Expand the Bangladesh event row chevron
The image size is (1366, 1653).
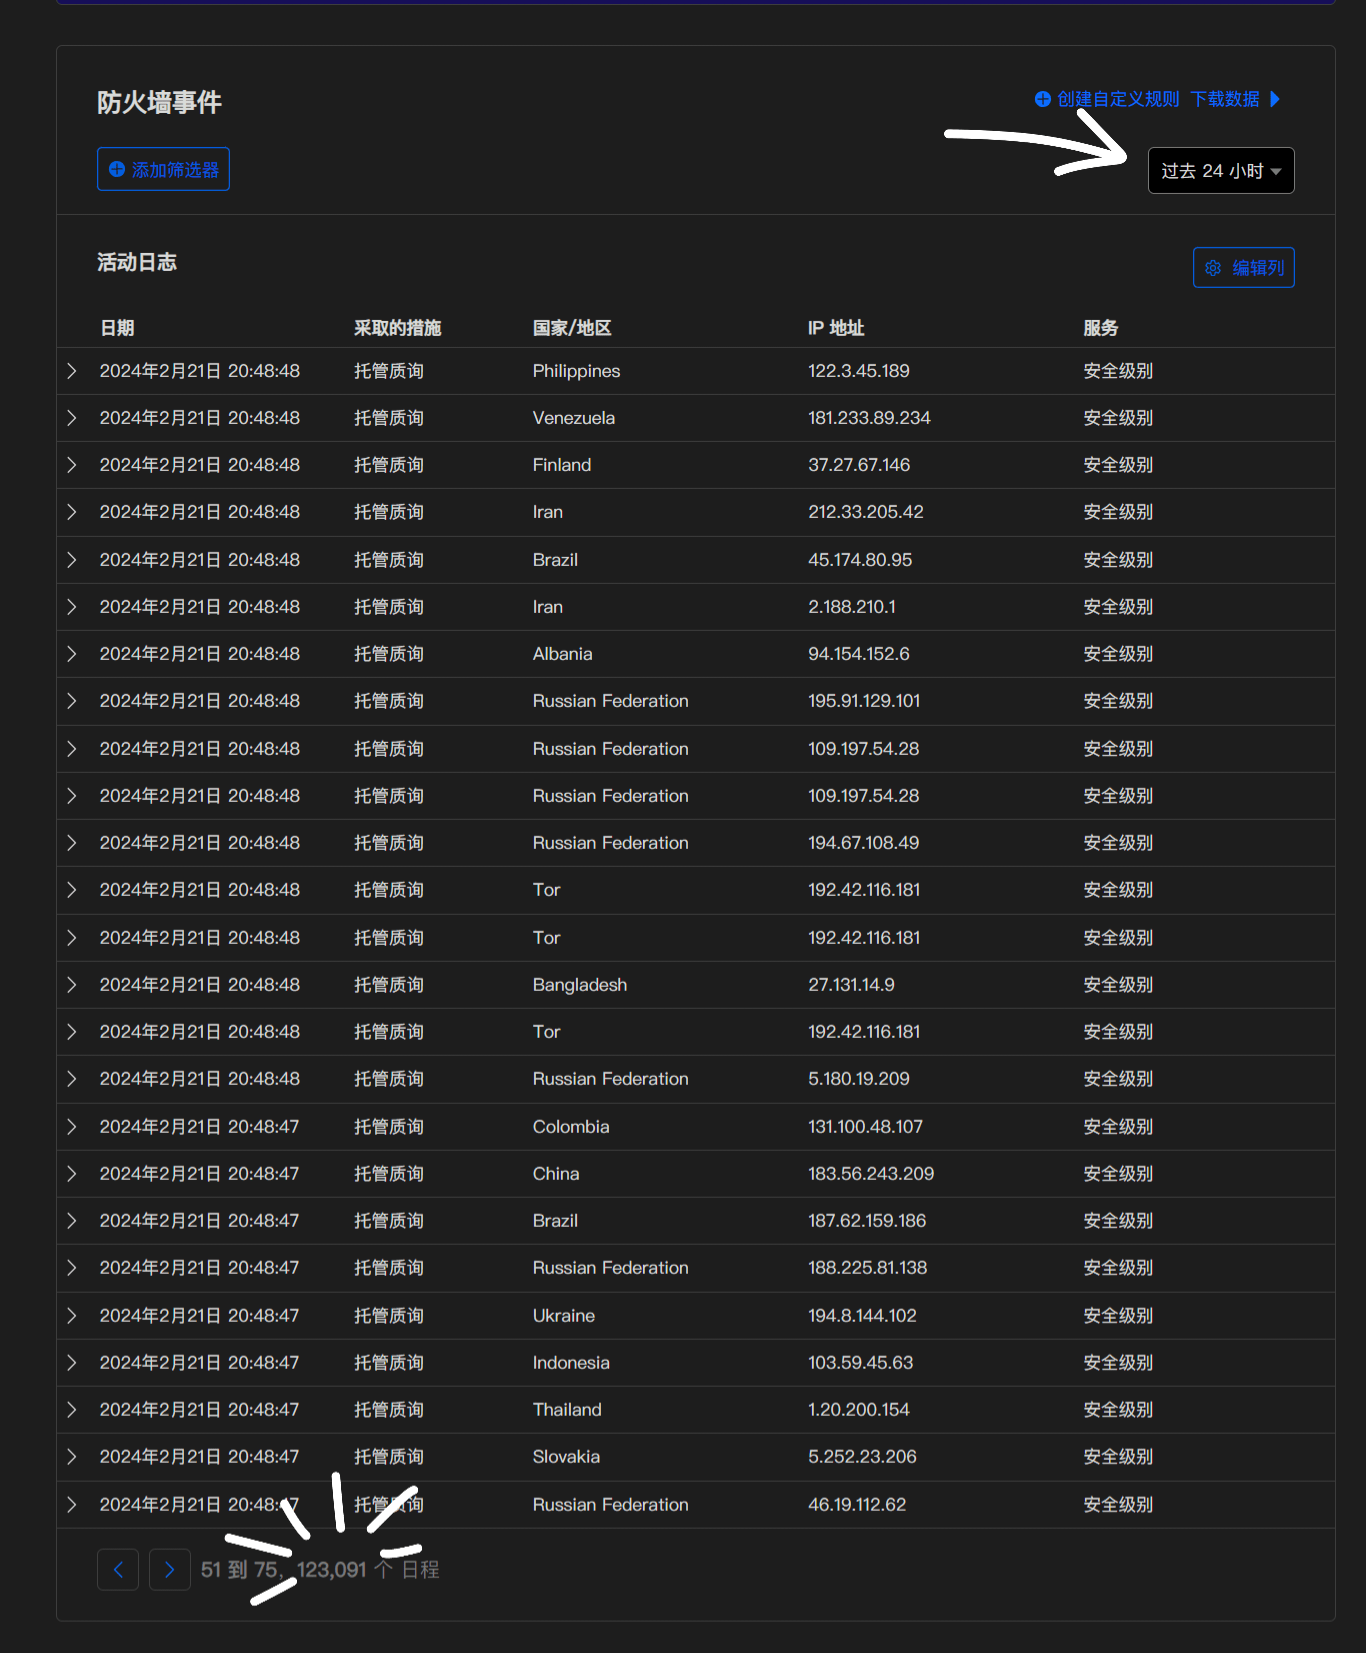(x=72, y=985)
